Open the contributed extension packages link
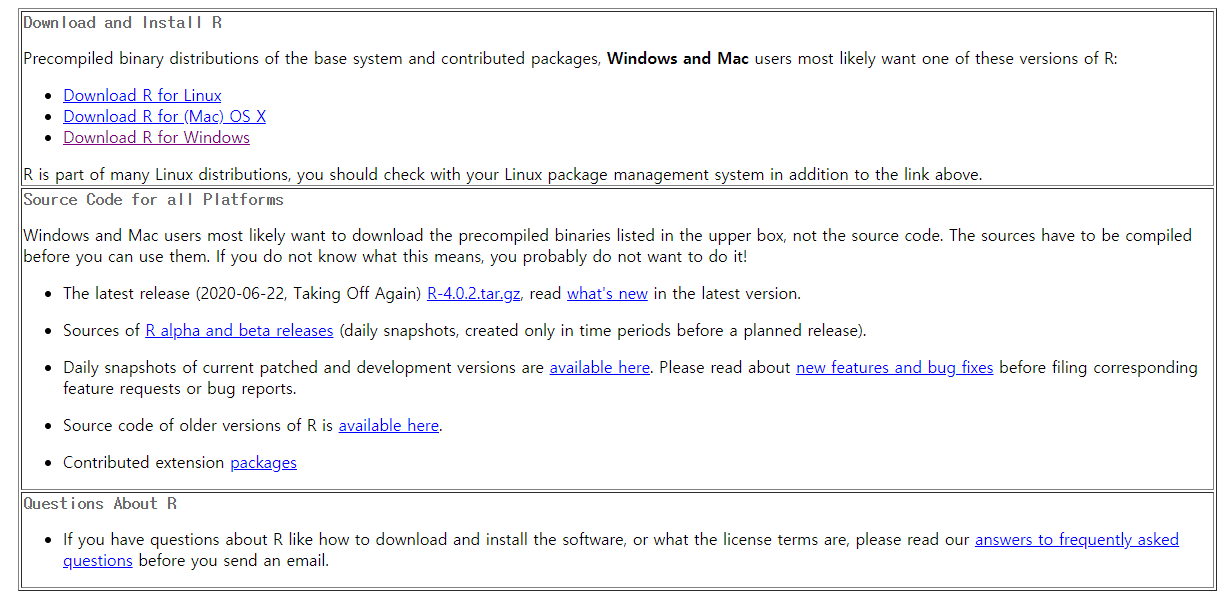Viewport: 1230px width, 608px height. (263, 462)
